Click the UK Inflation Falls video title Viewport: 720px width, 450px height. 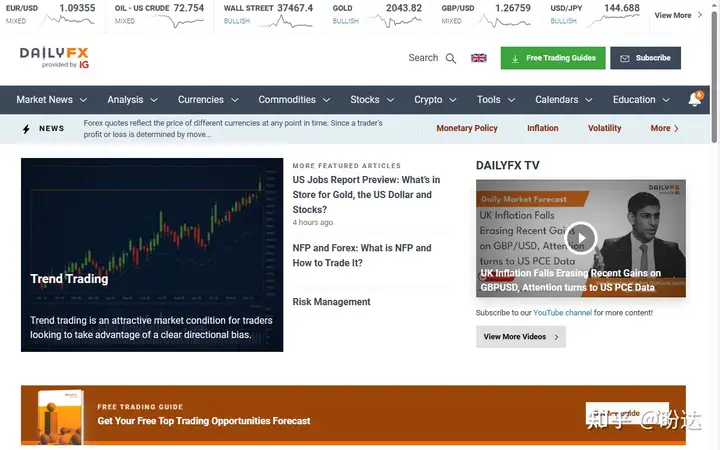[570, 280]
